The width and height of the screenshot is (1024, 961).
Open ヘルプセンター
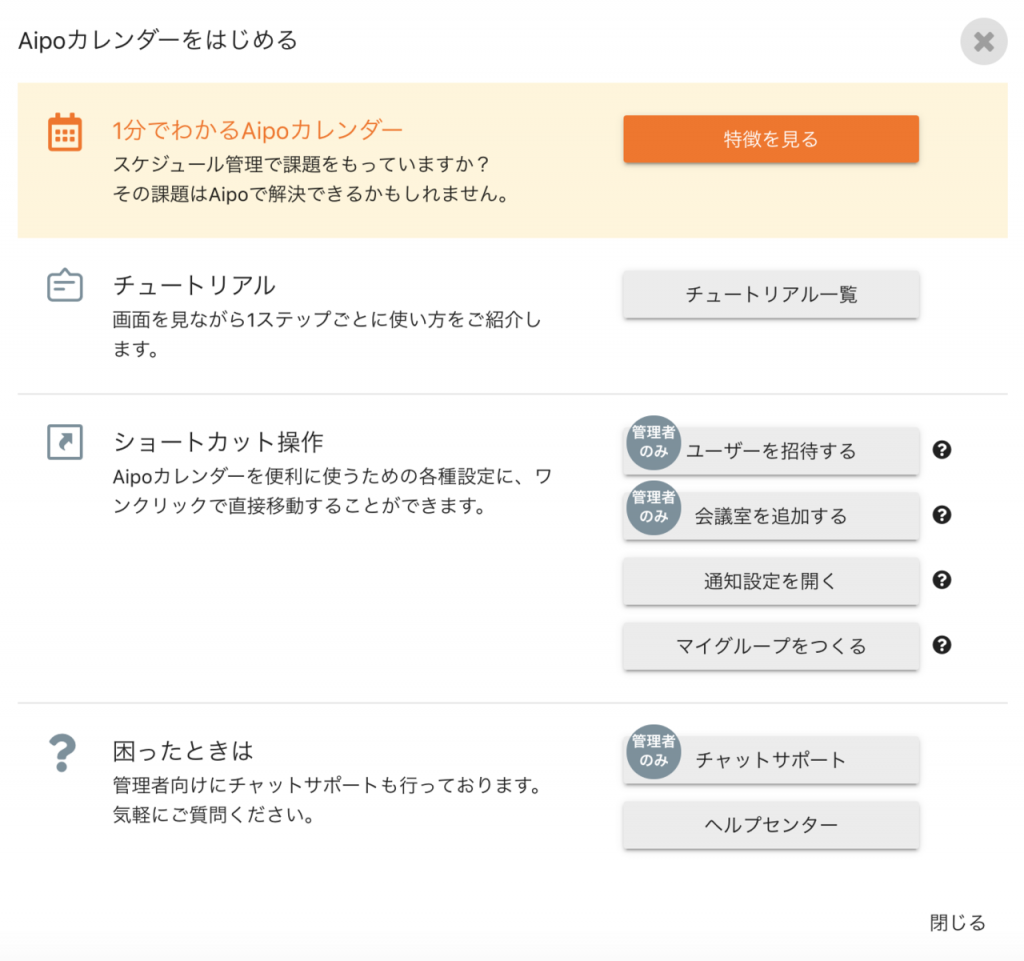click(x=771, y=825)
